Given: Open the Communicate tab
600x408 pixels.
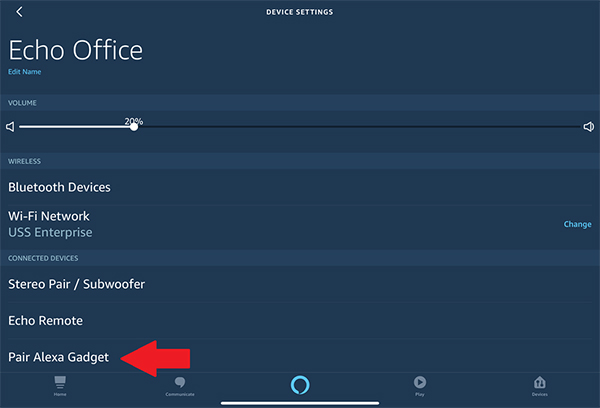Looking at the screenshot, I should [x=180, y=386].
